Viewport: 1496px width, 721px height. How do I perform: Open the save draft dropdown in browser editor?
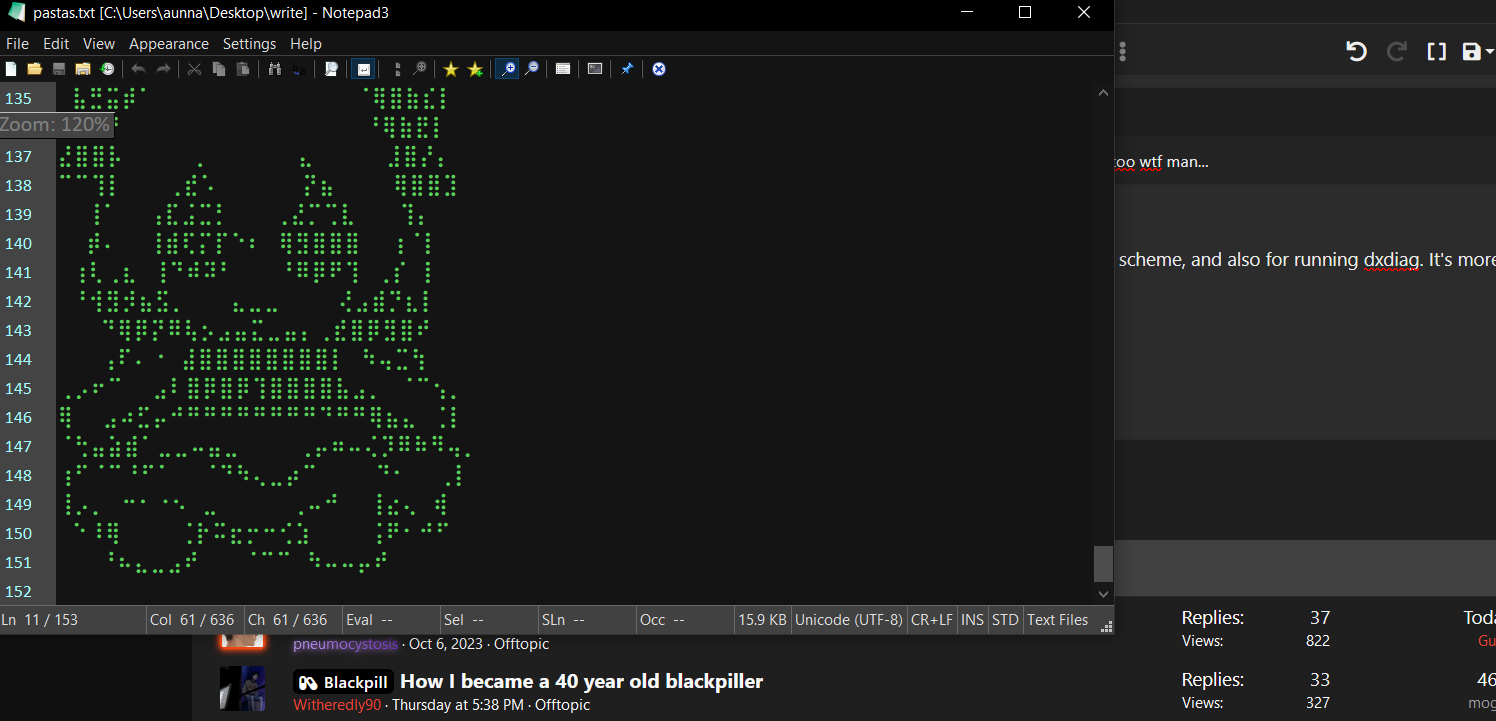(1478, 52)
